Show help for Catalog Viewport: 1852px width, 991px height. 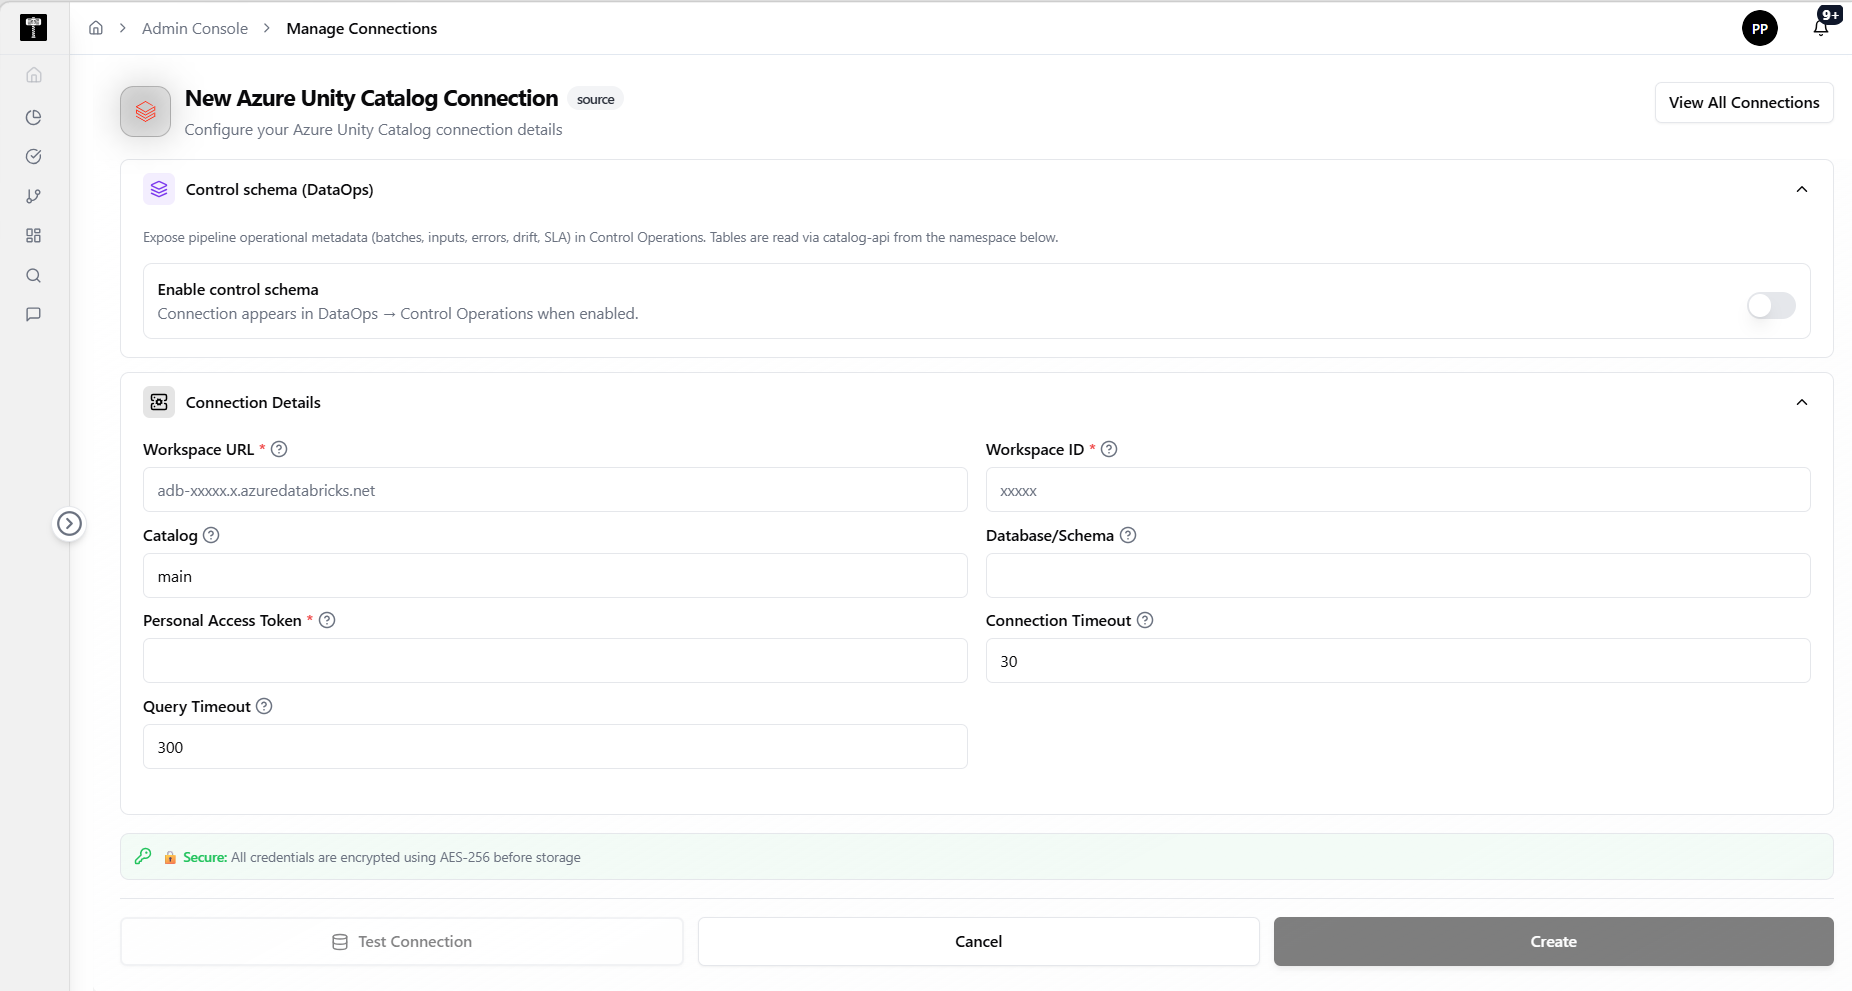coord(211,535)
